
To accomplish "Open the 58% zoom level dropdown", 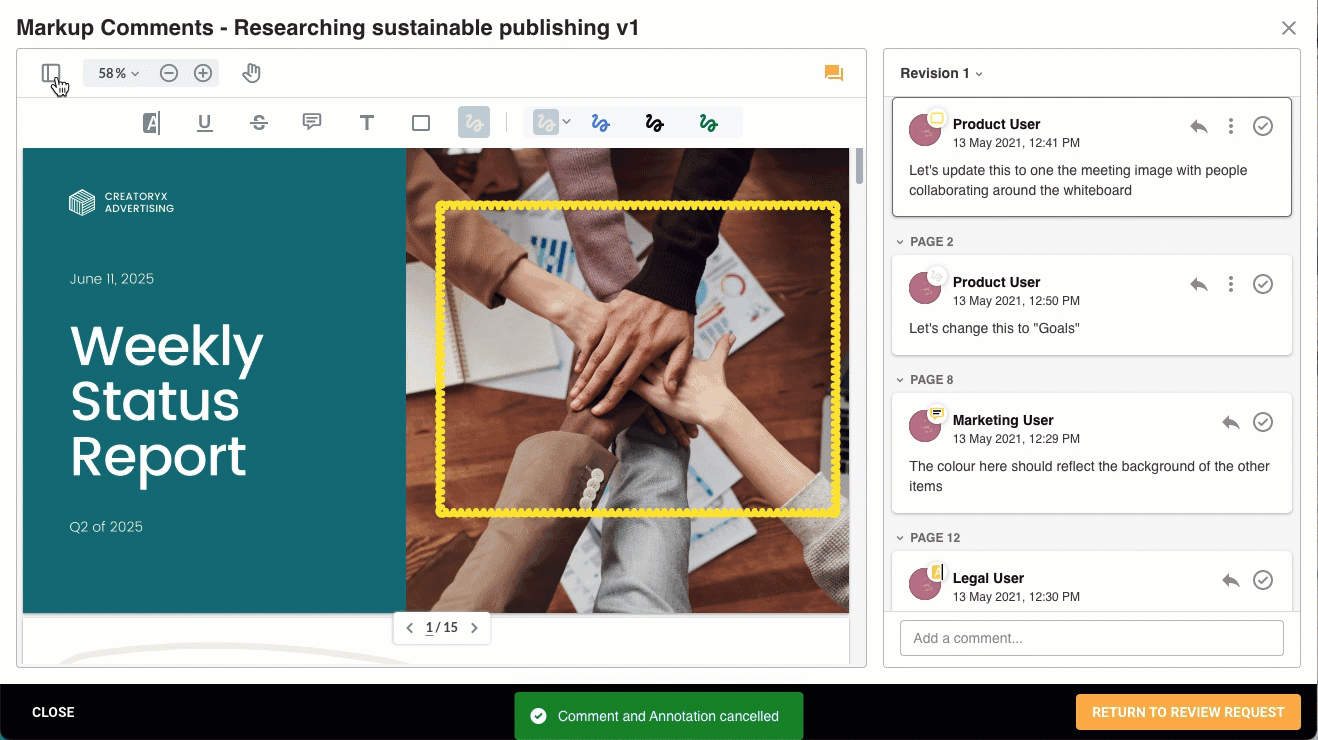I will pos(118,73).
